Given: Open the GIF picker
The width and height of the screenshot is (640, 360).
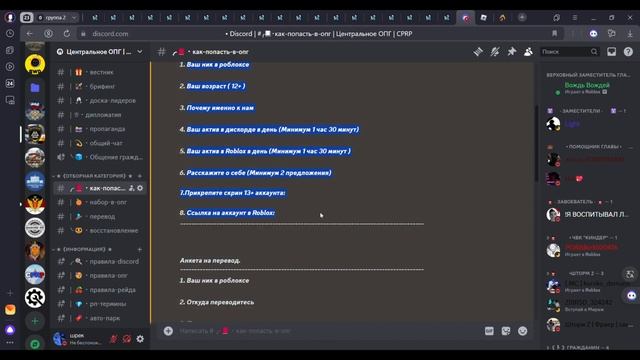Looking at the screenshot, I should click(489, 331).
